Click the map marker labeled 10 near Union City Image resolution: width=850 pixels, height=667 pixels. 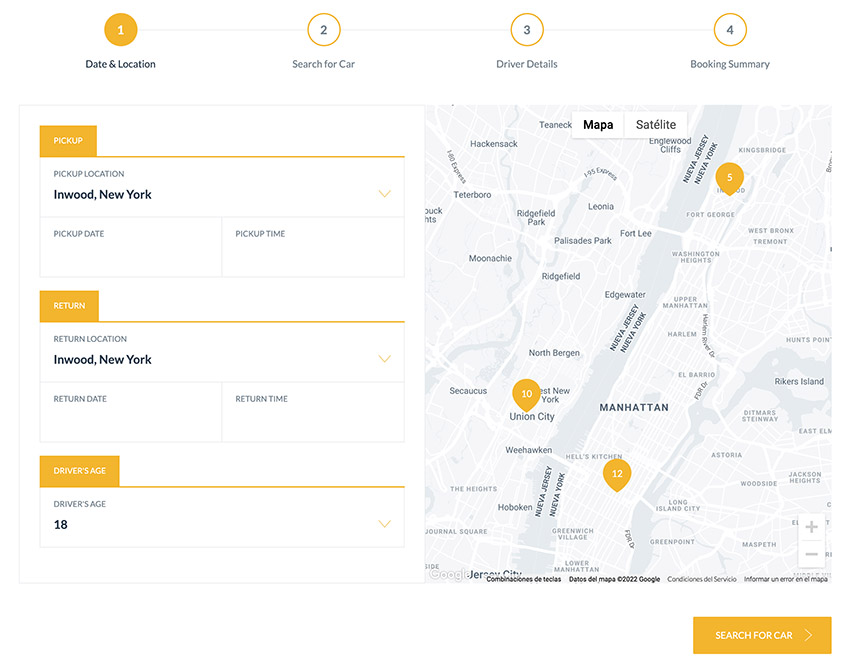(527, 394)
